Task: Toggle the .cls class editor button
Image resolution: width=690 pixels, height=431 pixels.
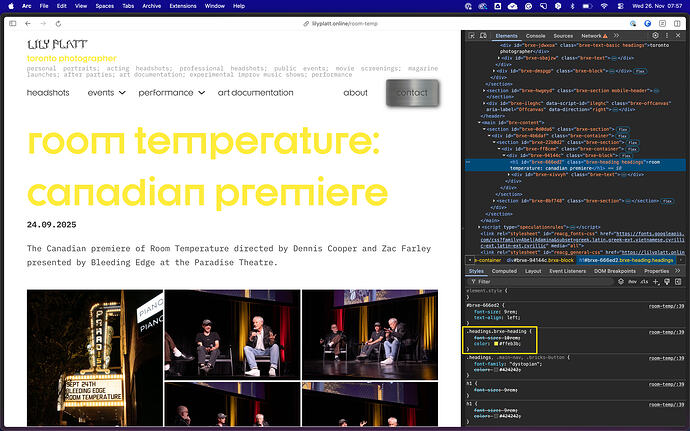Action: point(644,281)
